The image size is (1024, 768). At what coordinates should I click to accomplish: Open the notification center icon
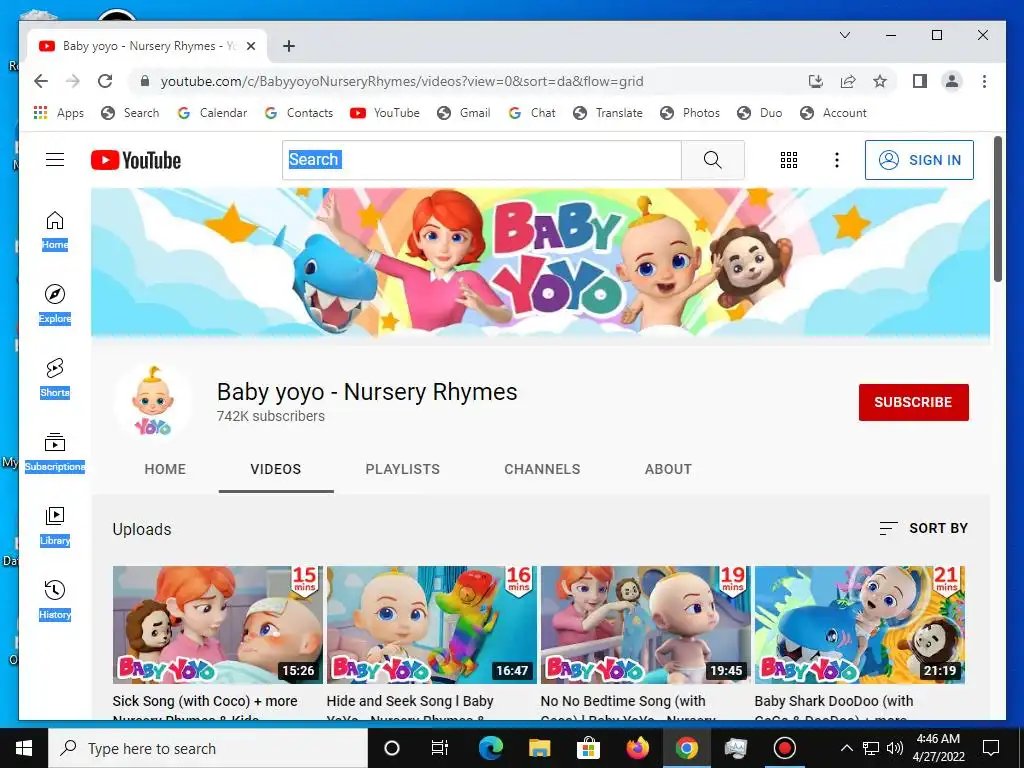click(991, 748)
